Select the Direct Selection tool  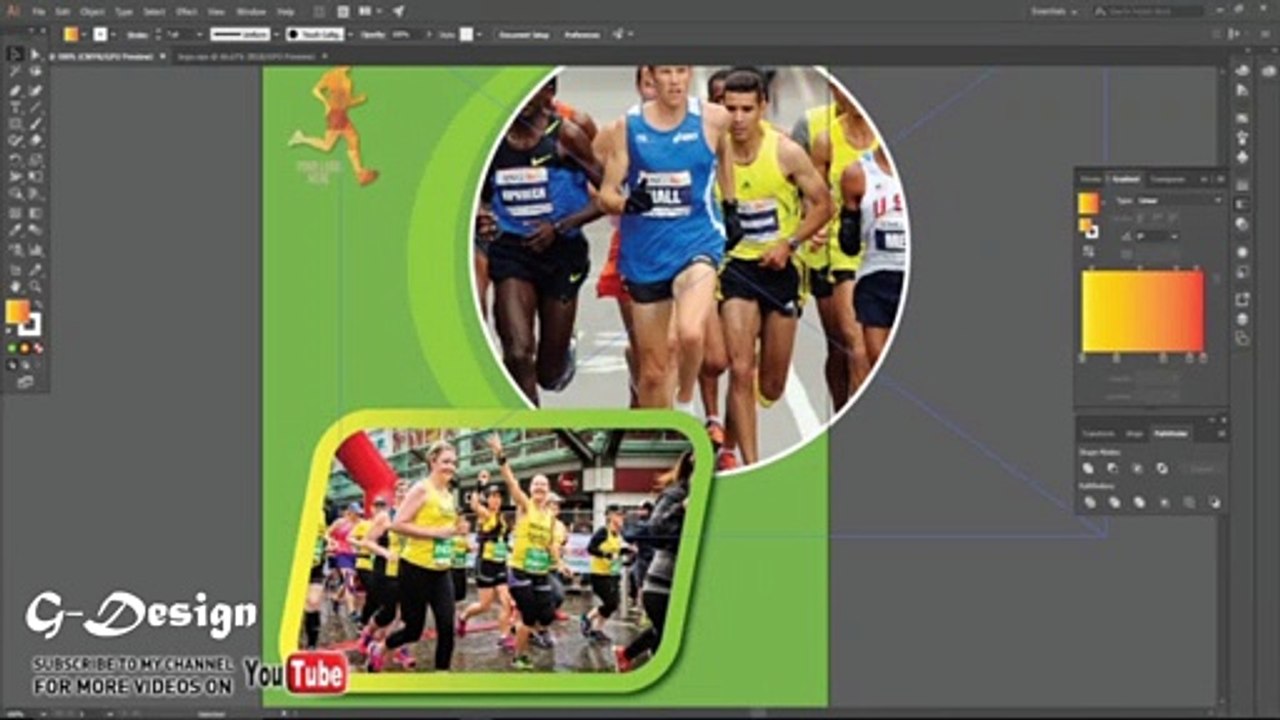pyautogui.click(x=35, y=54)
